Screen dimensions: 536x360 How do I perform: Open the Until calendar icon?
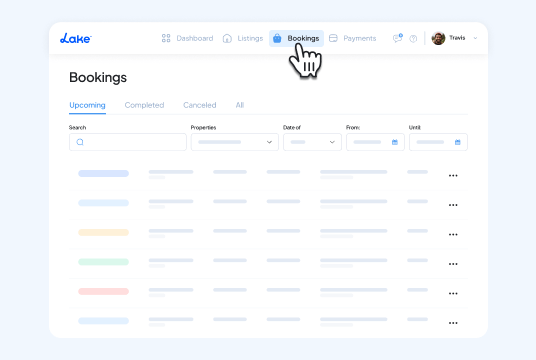458,142
